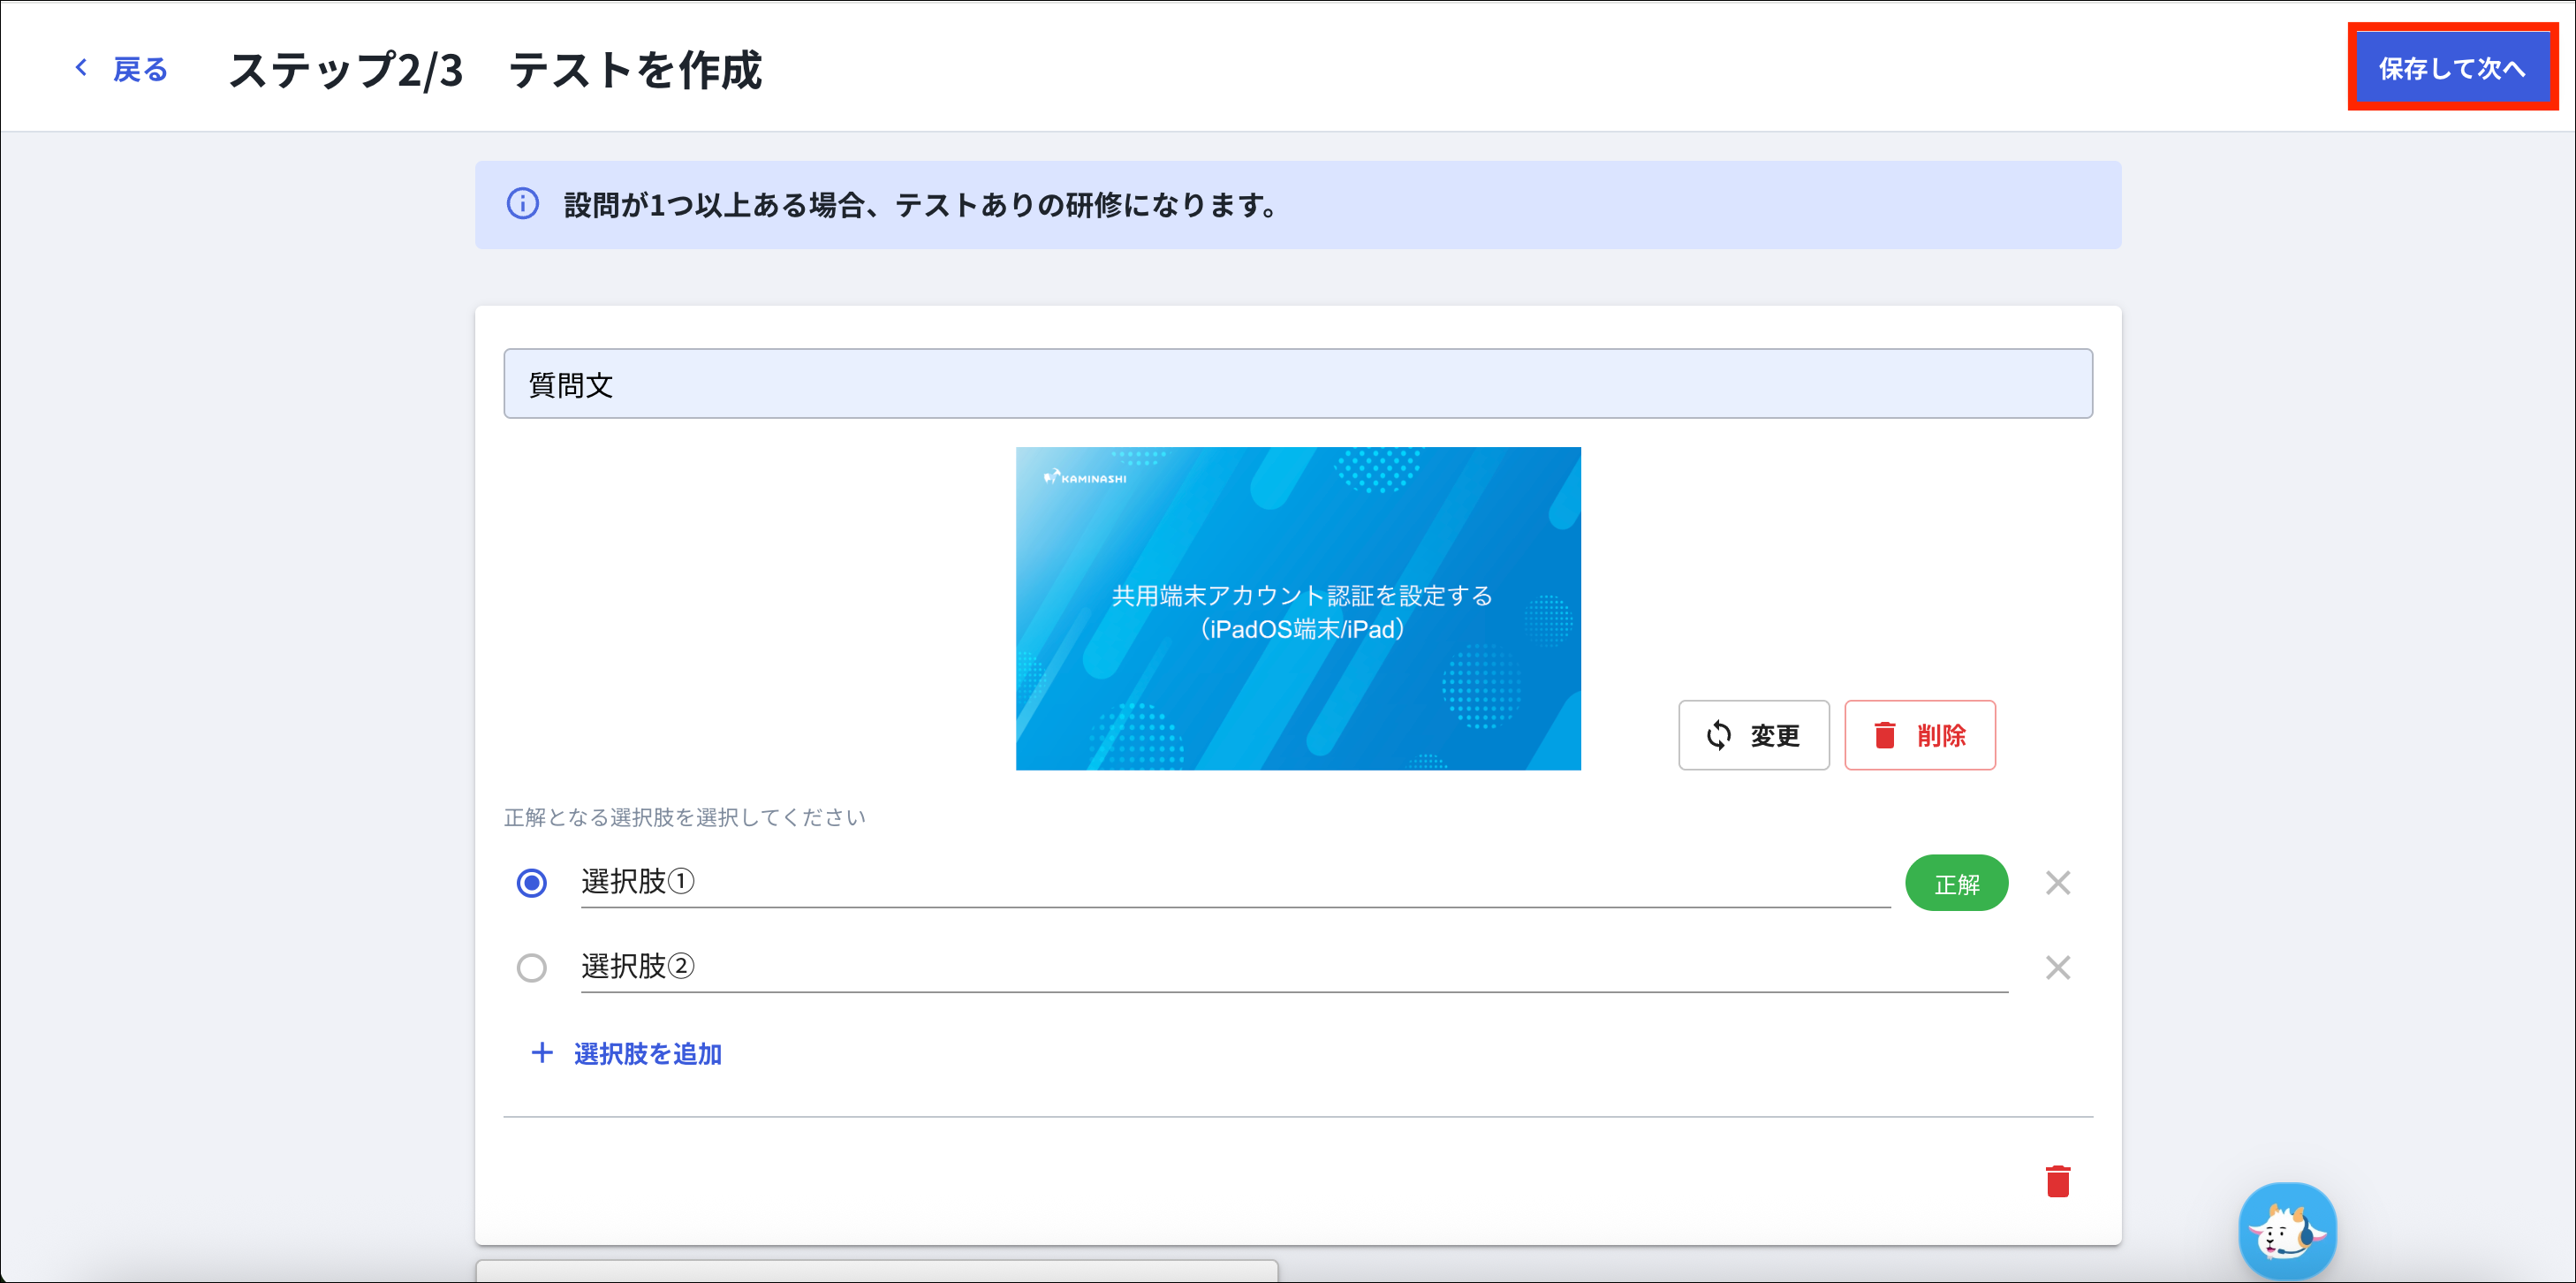The image size is (2576, 1283).
Task: Click the info circle icon in banner
Action: pyautogui.click(x=523, y=204)
